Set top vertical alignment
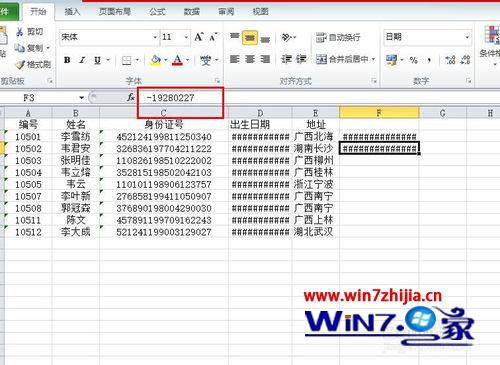The width and height of the screenshot is (500, 365). (235, 36)
